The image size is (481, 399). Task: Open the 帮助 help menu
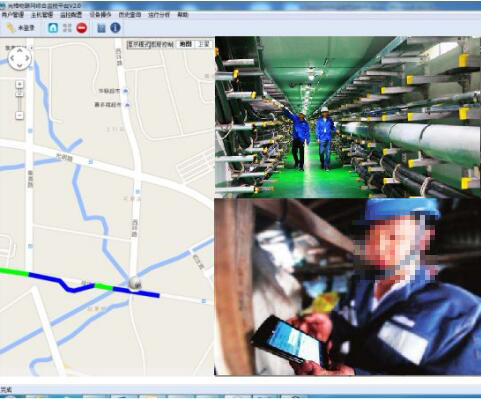point(183,15)
